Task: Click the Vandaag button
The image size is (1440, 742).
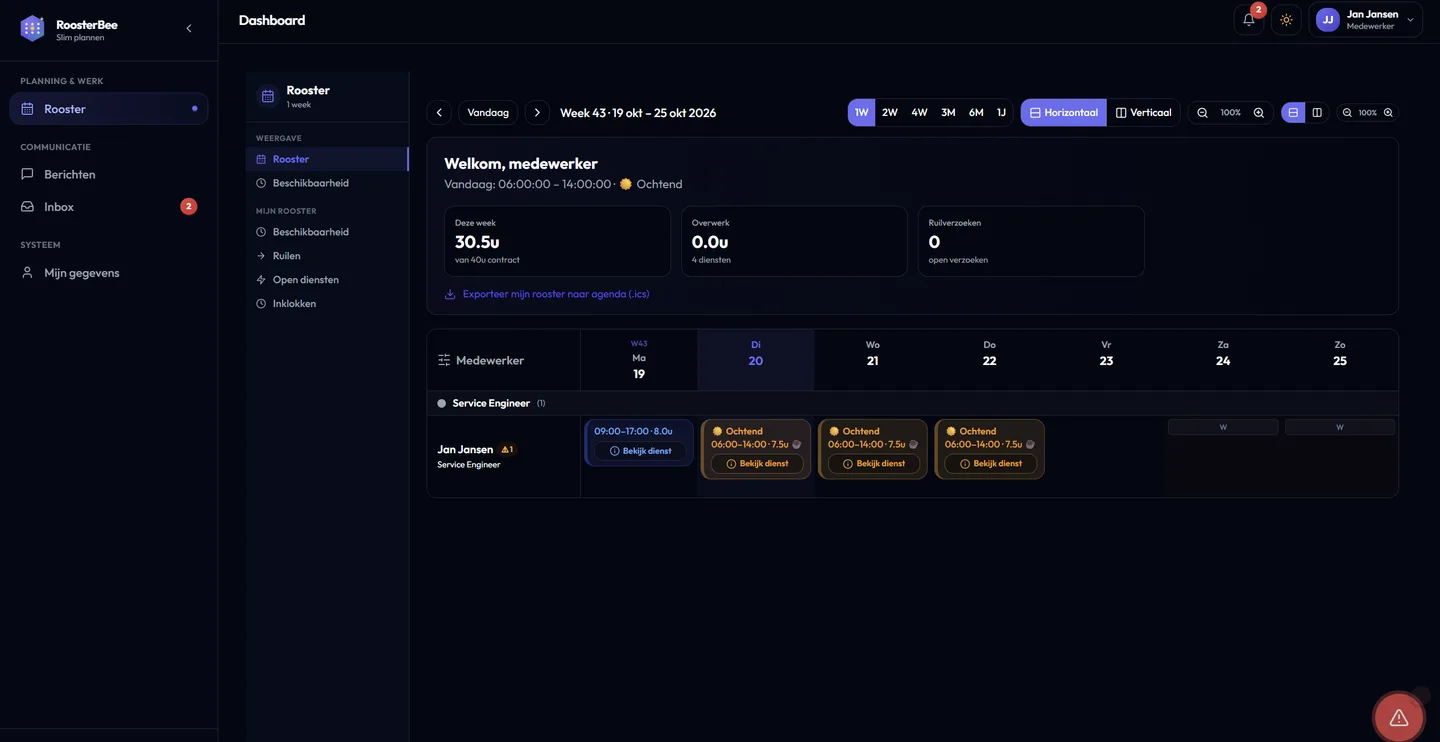Action: (x=488, y=113)
